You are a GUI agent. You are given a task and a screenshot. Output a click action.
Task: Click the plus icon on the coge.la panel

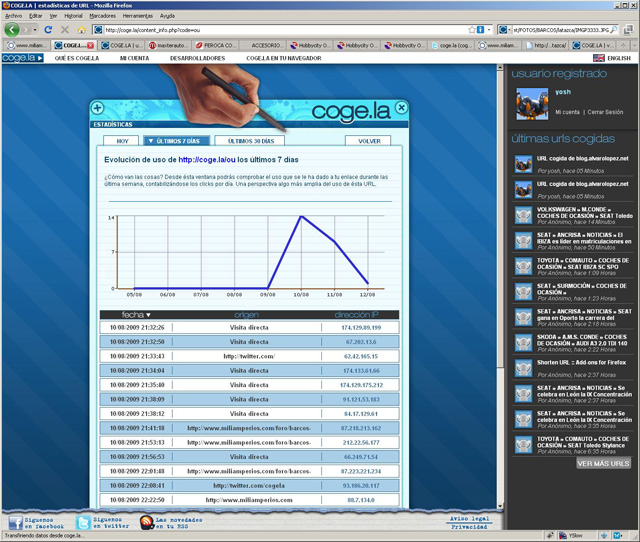(x=97, y=108)
